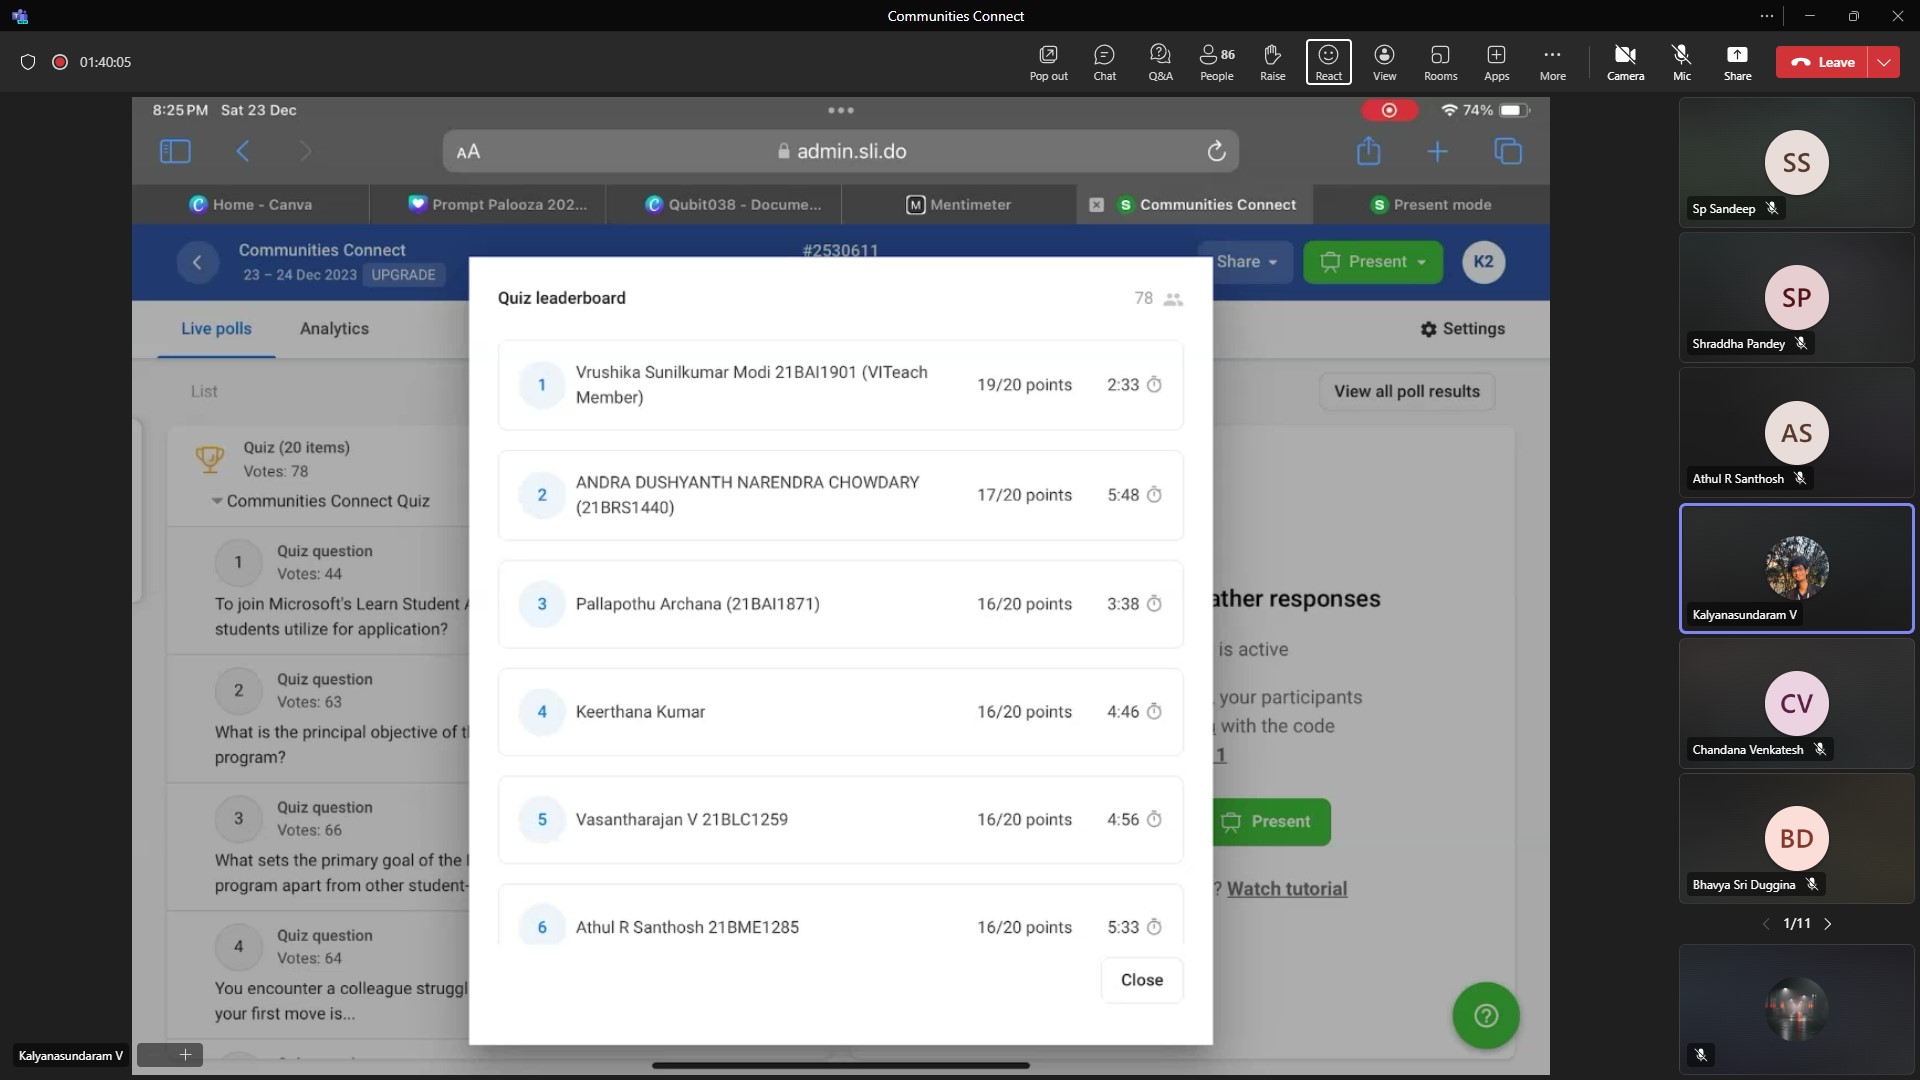Show the People participants list
The height and width of the screenshot is (1080, 1920).
click(x=1216, y=62)
